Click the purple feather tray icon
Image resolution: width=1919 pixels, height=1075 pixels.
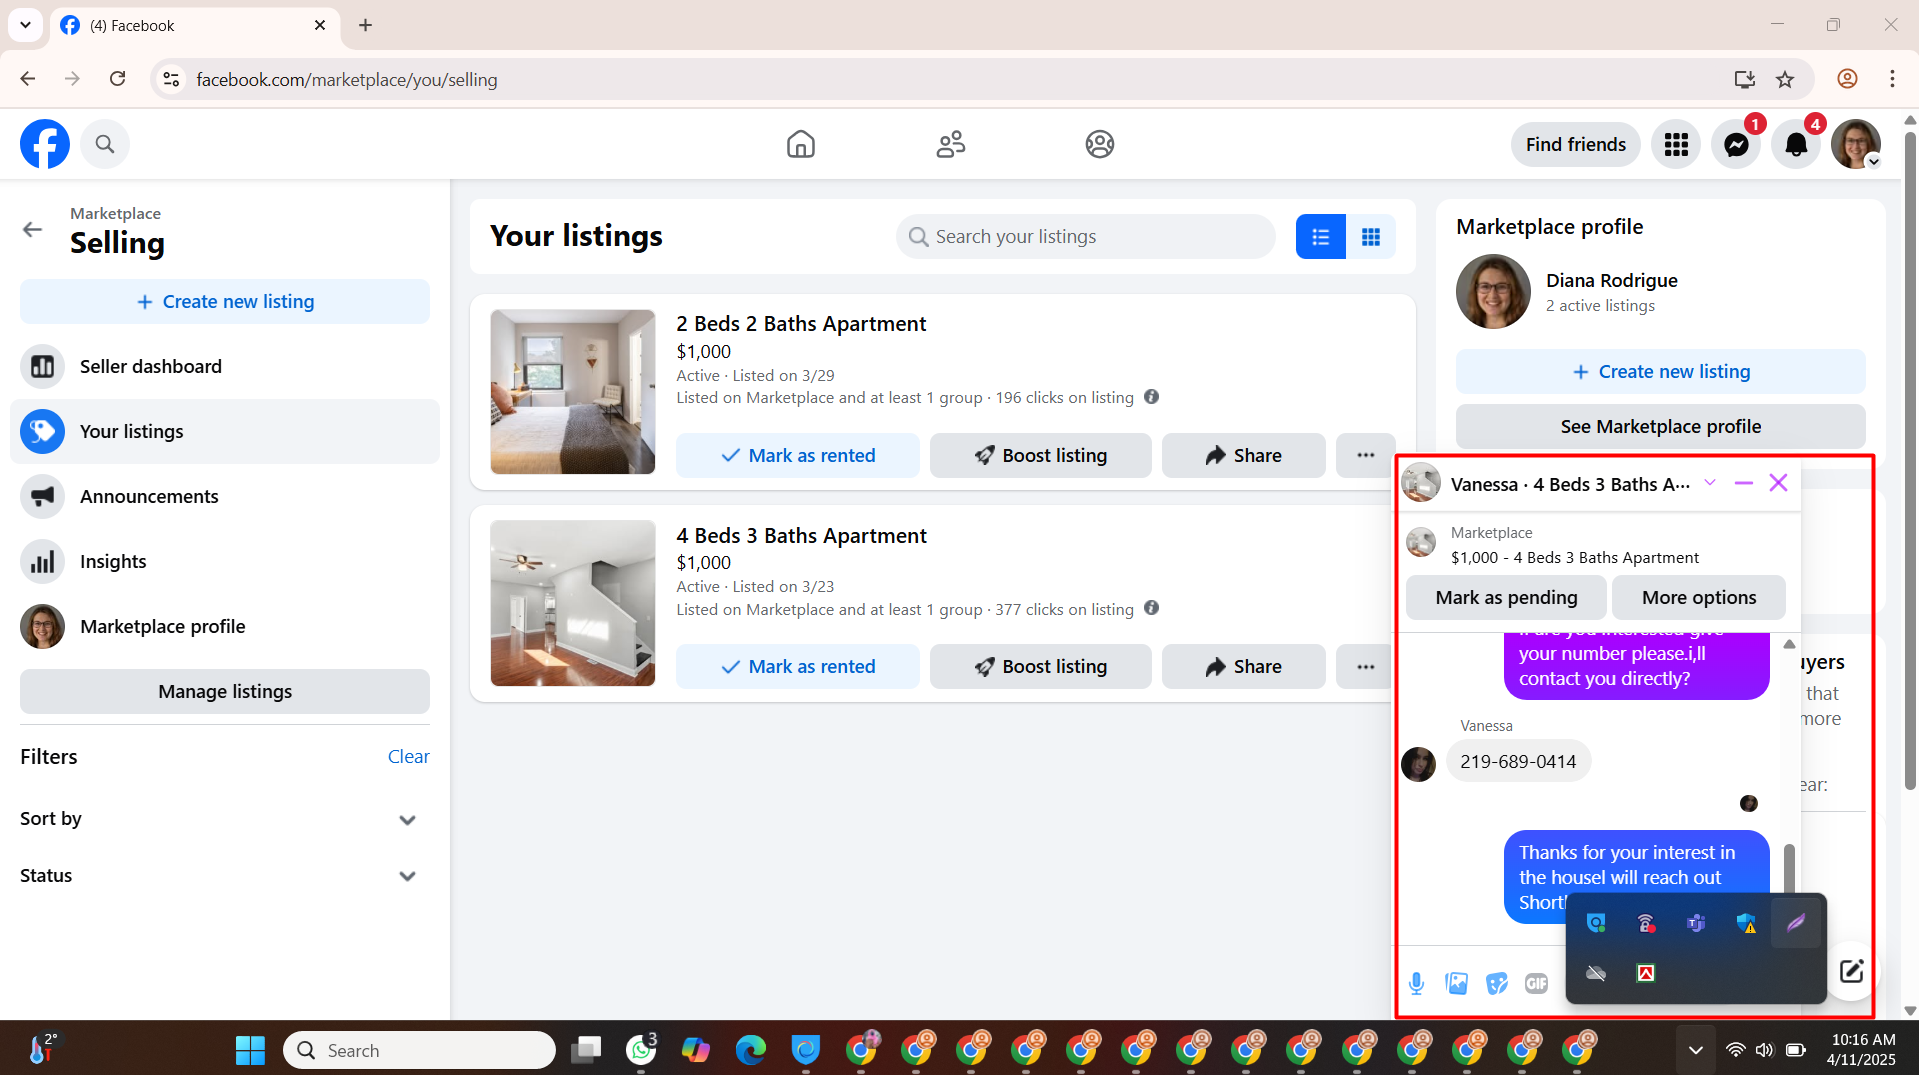coord(1796,923)
